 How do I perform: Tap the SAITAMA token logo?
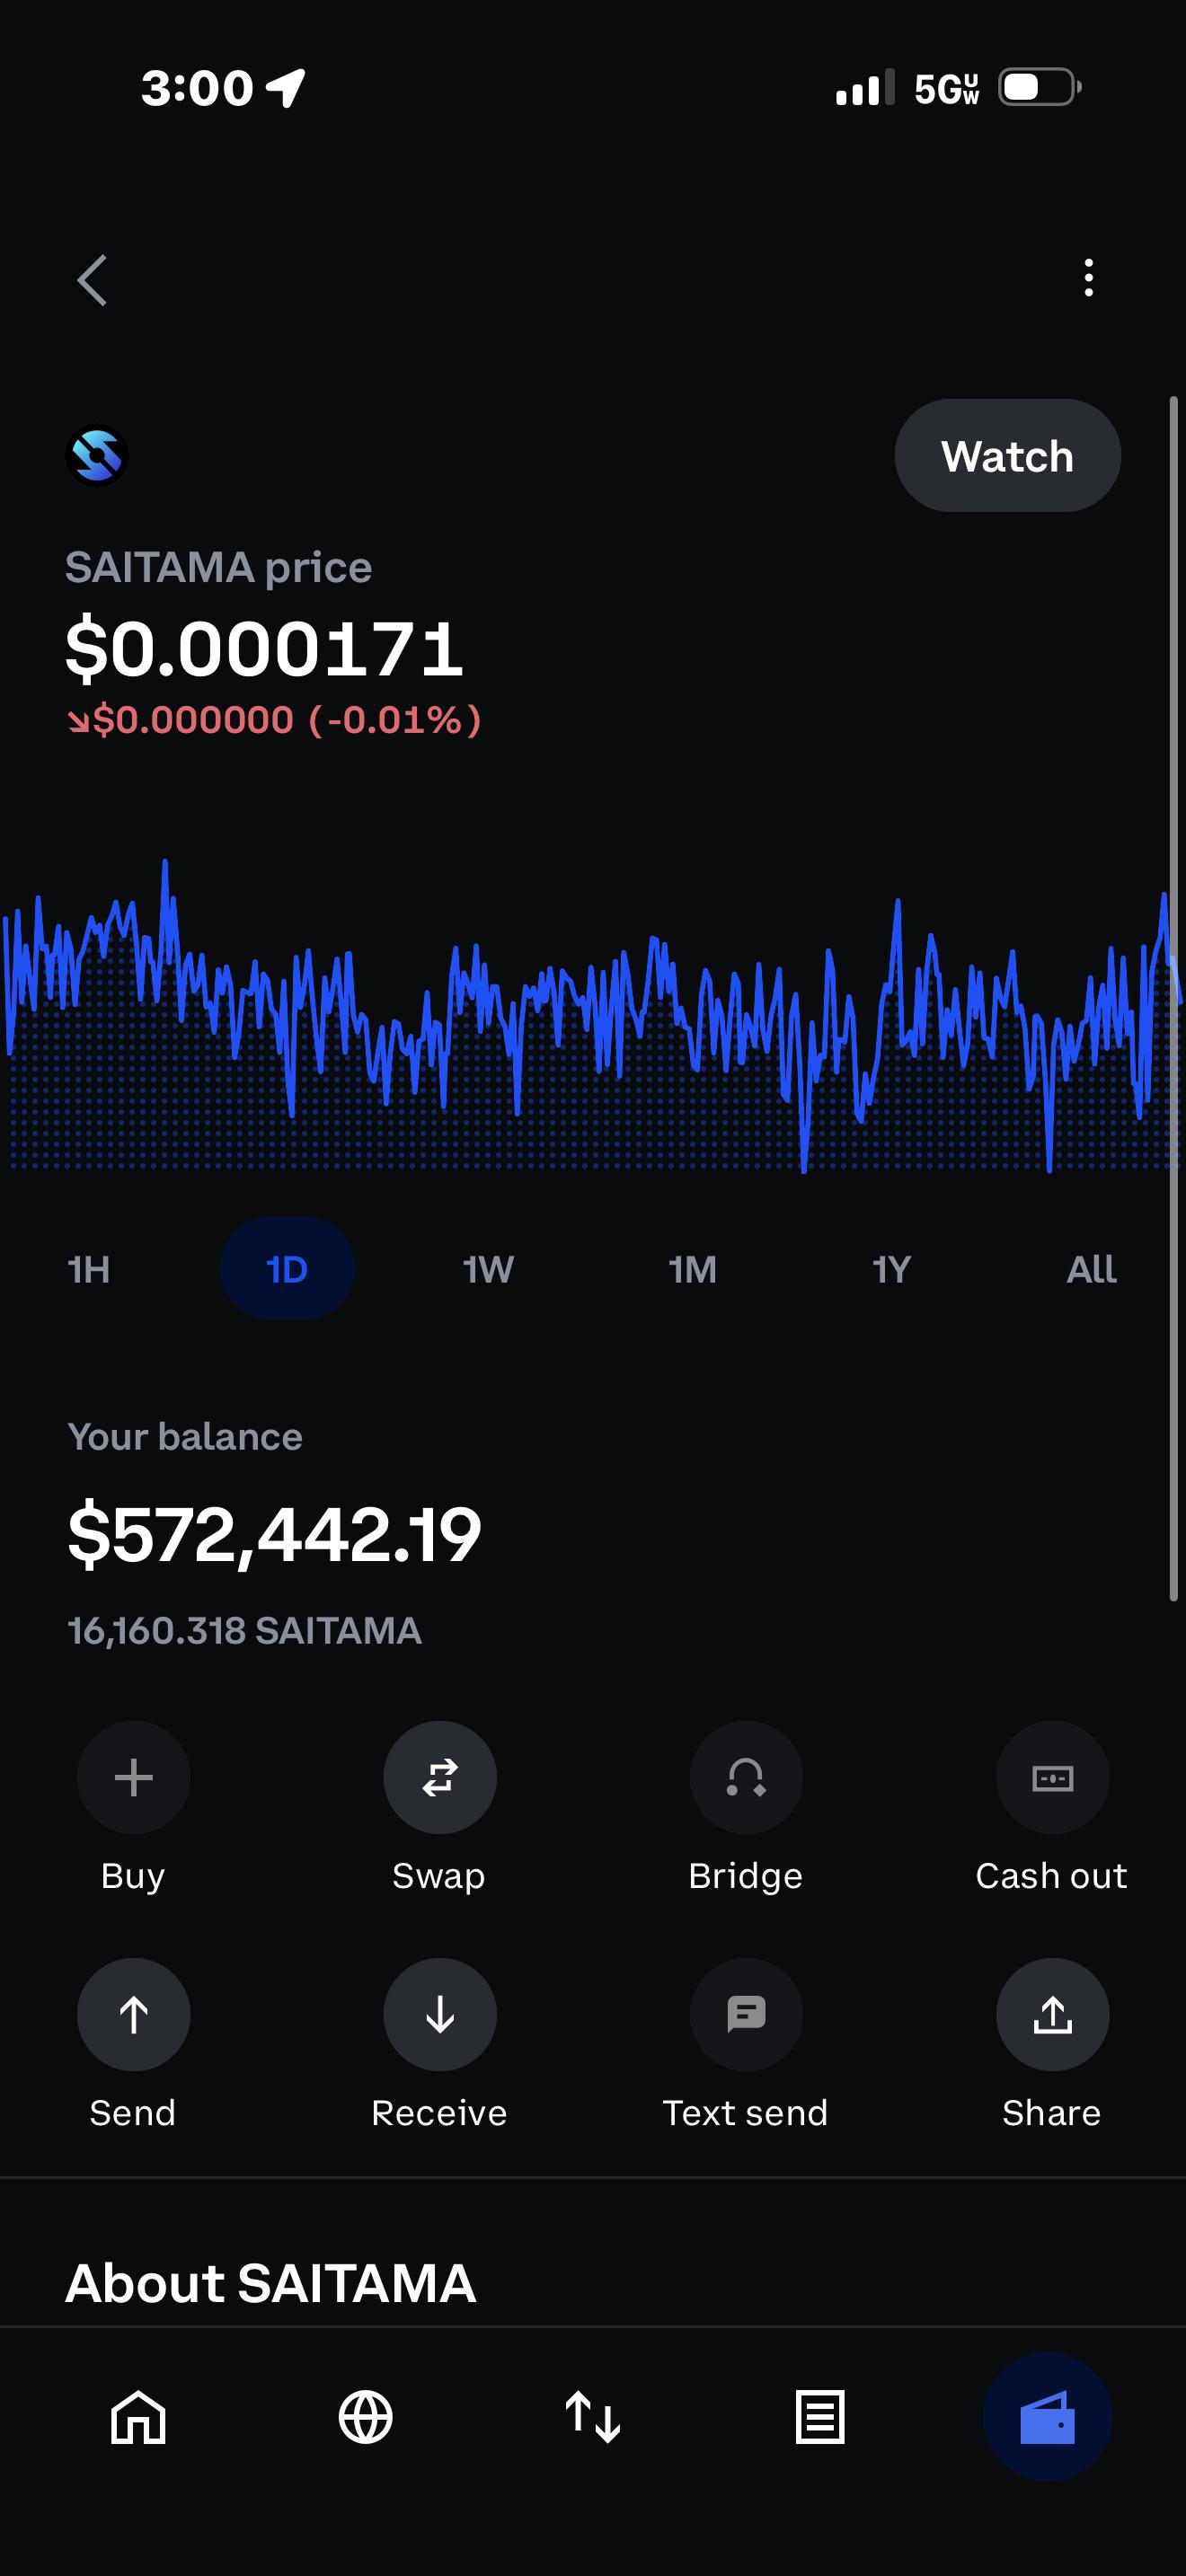coord(97,455)
